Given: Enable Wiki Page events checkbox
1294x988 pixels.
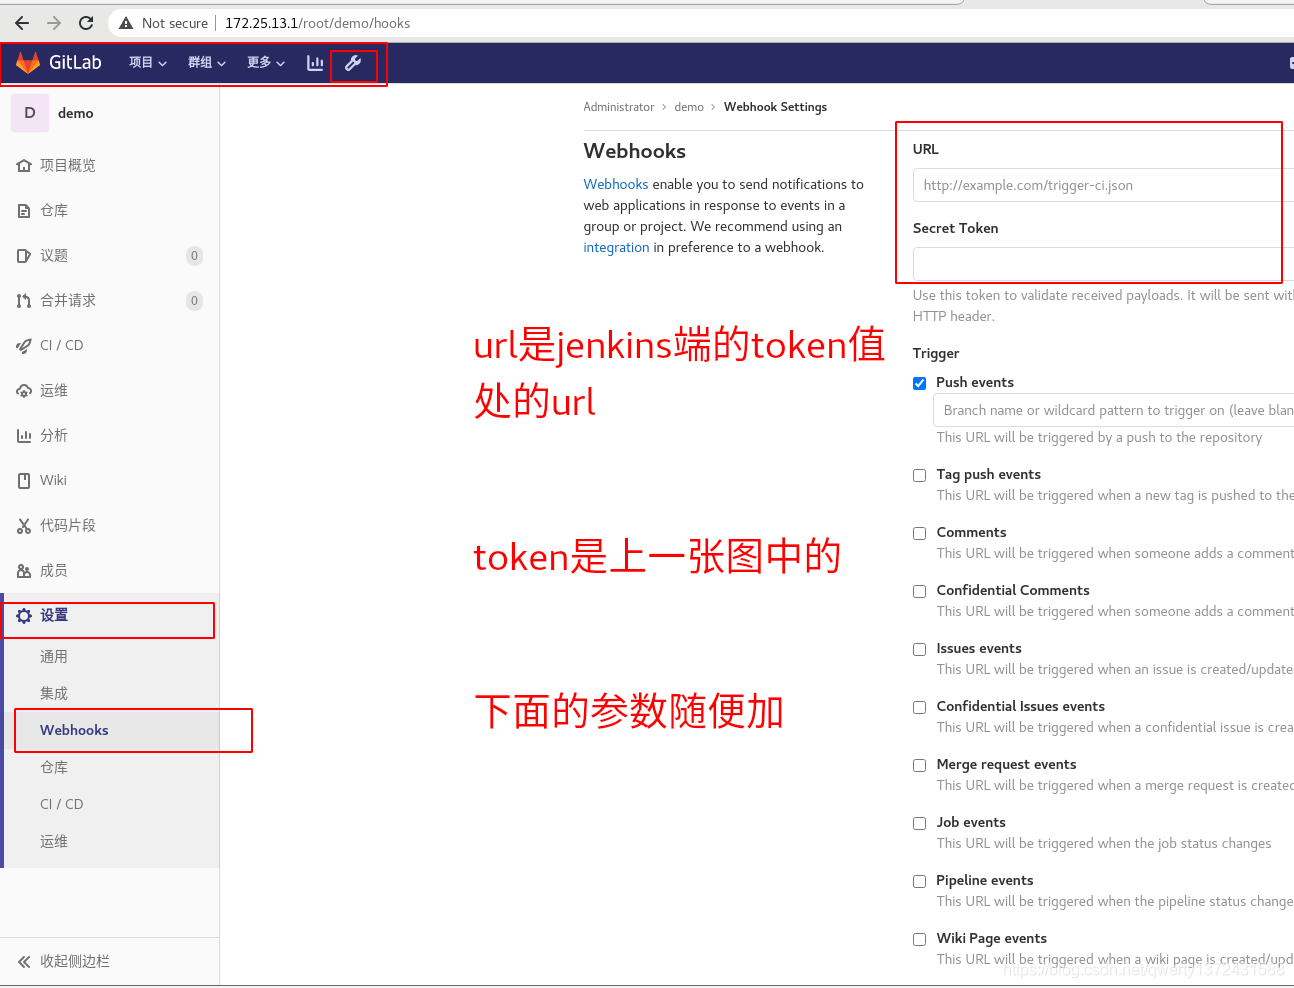Looking at the screenshot, I should (x=919, y=939).
